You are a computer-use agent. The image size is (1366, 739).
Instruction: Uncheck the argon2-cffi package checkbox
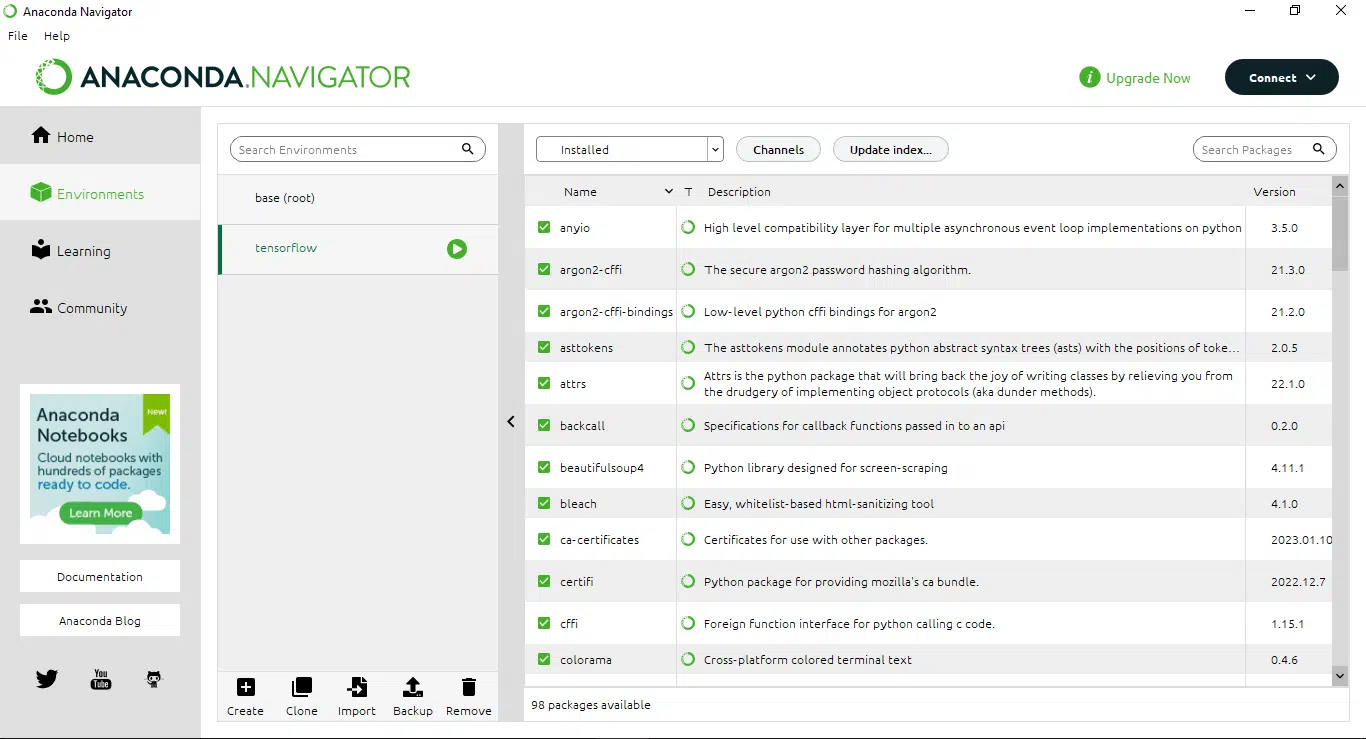tap(544, 269)
